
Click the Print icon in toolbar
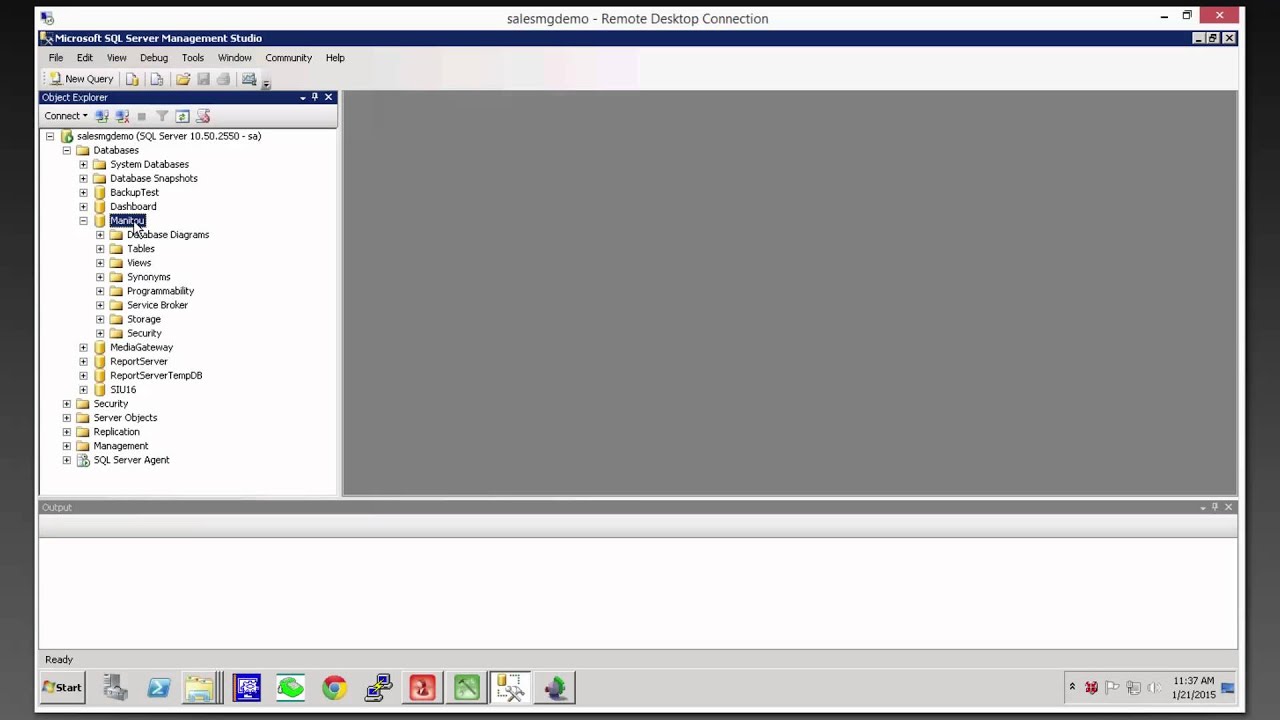(223, 79)
